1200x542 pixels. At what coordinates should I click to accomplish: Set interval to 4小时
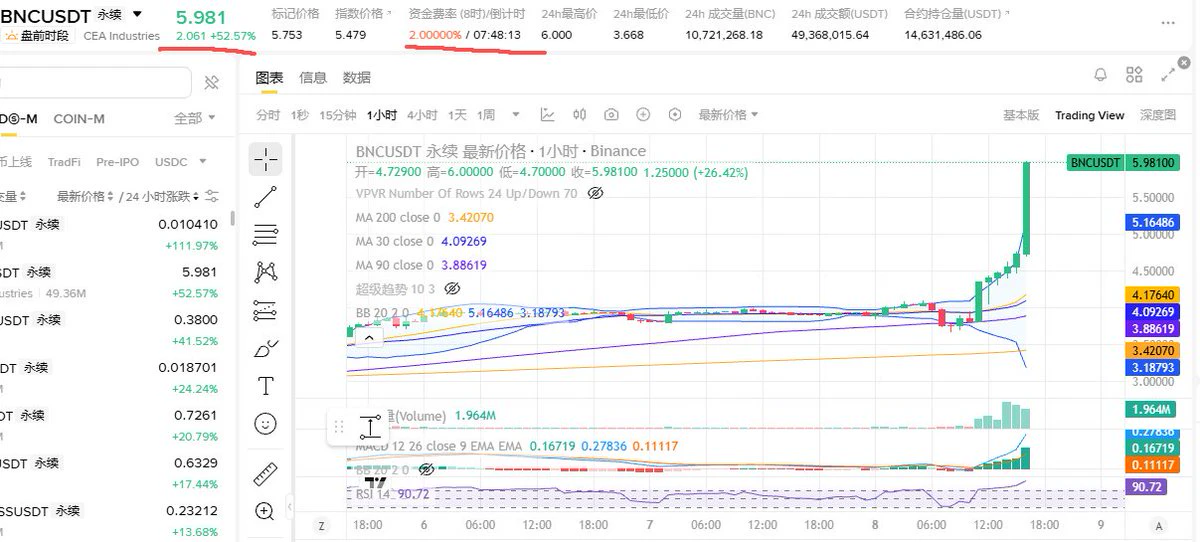pos(422,115)
